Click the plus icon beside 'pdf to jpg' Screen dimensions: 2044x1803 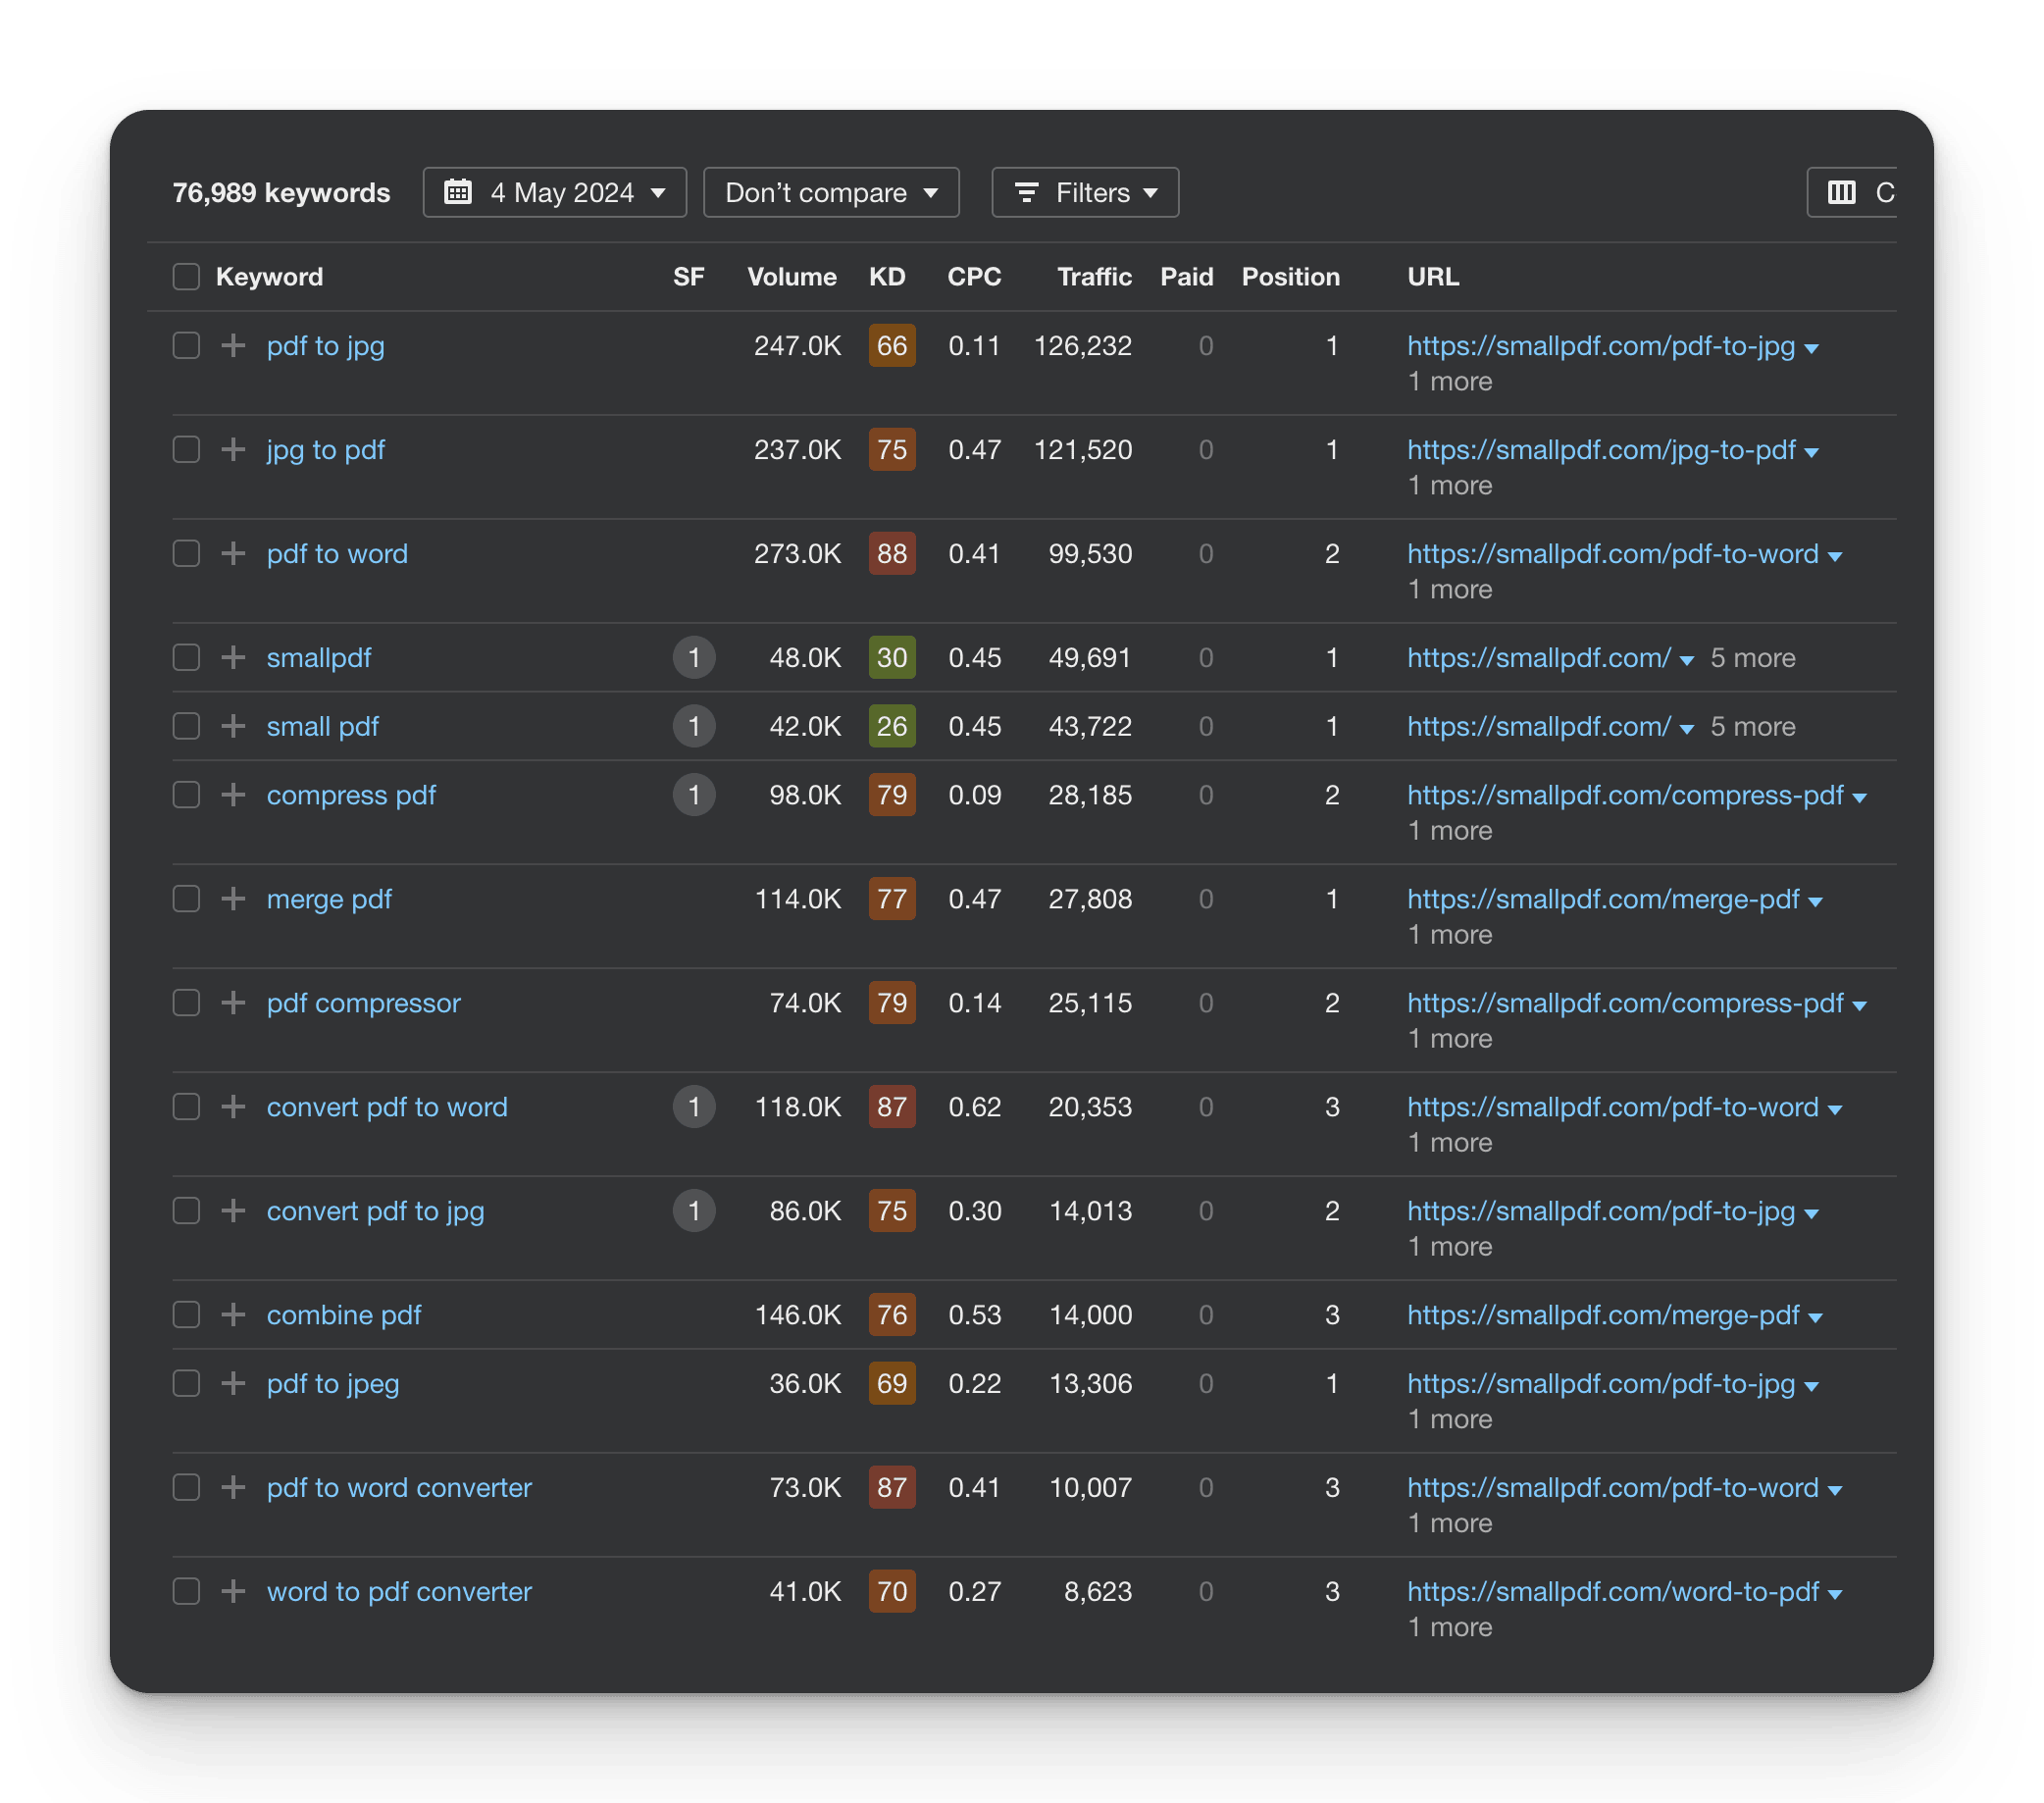coord(233,346)
